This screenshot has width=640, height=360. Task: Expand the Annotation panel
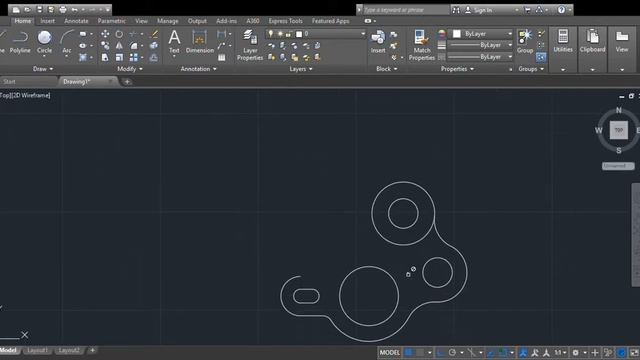198,69
